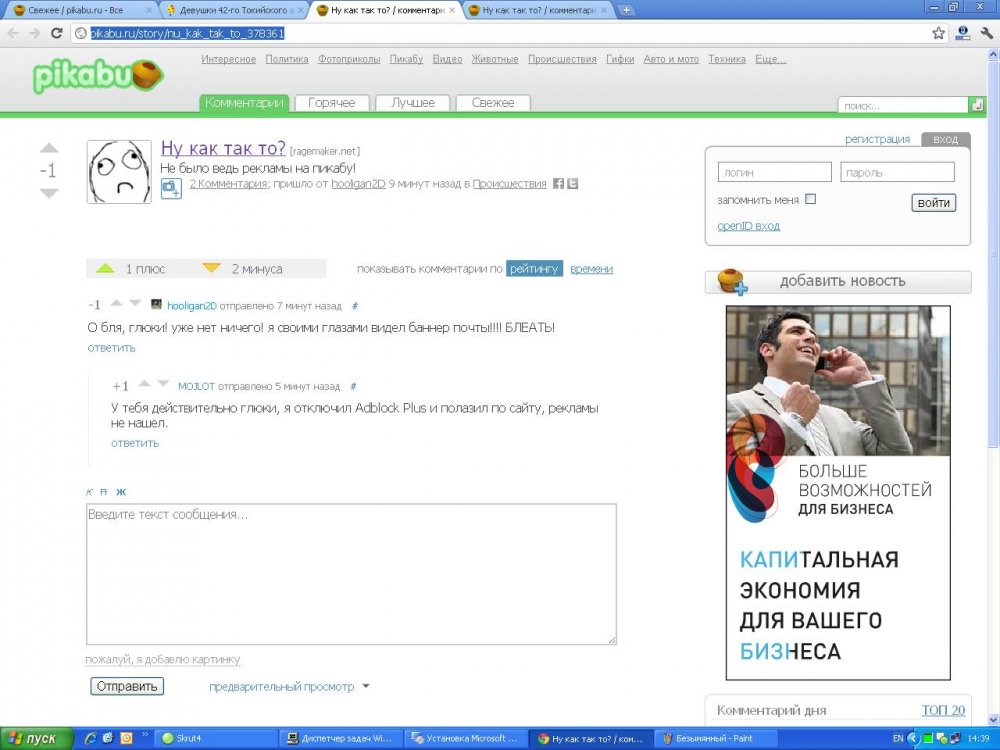Screen dimensions: 1000x750
Task: Click пожалуй, я добавлю картинку link
Action: [163, 659]
